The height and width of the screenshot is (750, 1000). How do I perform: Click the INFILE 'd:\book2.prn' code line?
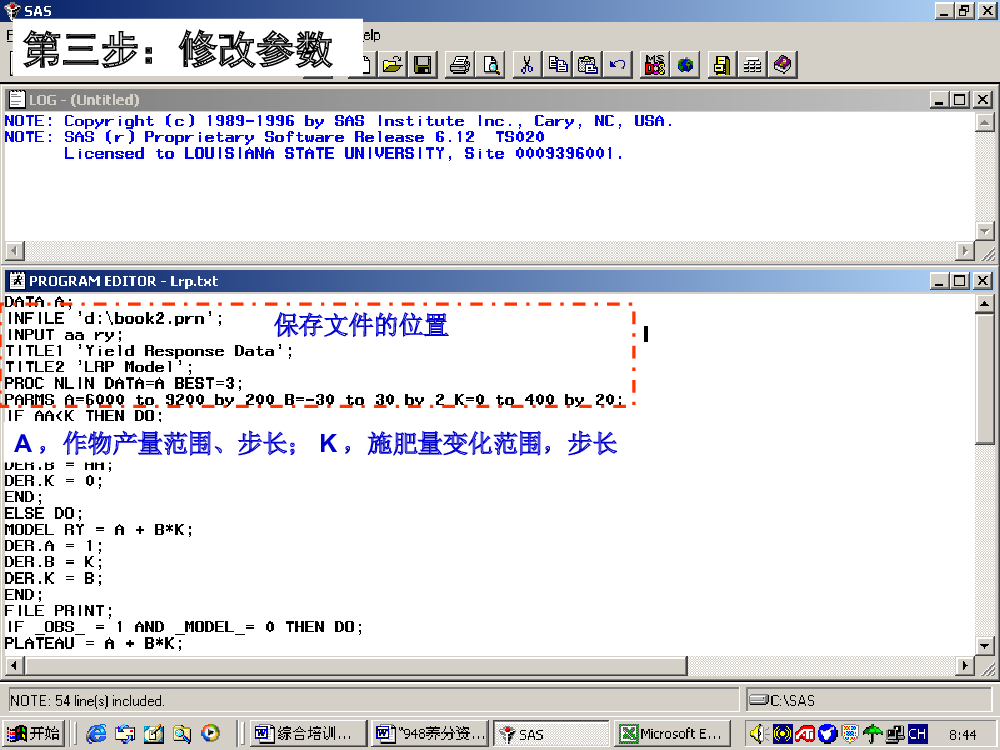click(115, 318)
